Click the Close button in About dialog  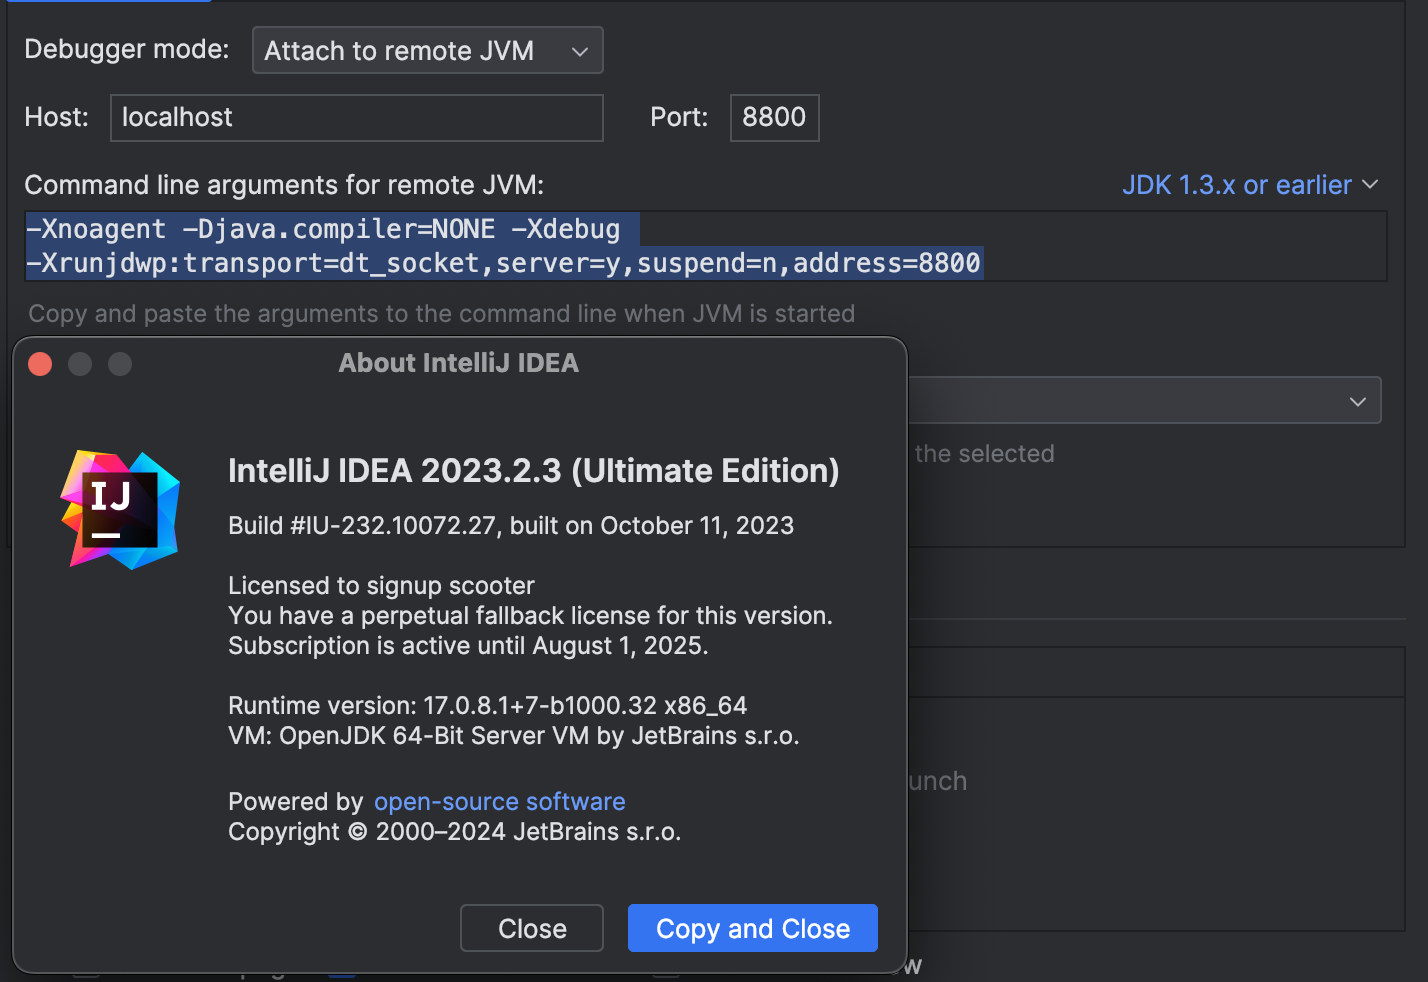click(x=531, y=929)
